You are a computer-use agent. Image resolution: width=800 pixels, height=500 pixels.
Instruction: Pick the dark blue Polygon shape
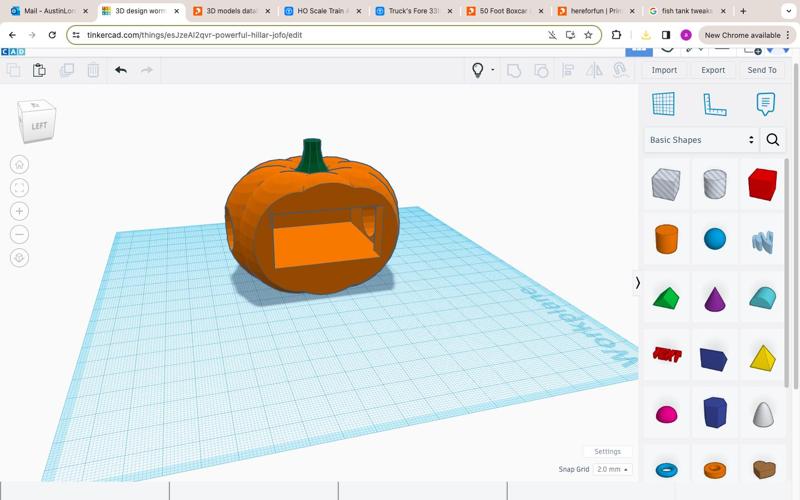pos(714,412)
